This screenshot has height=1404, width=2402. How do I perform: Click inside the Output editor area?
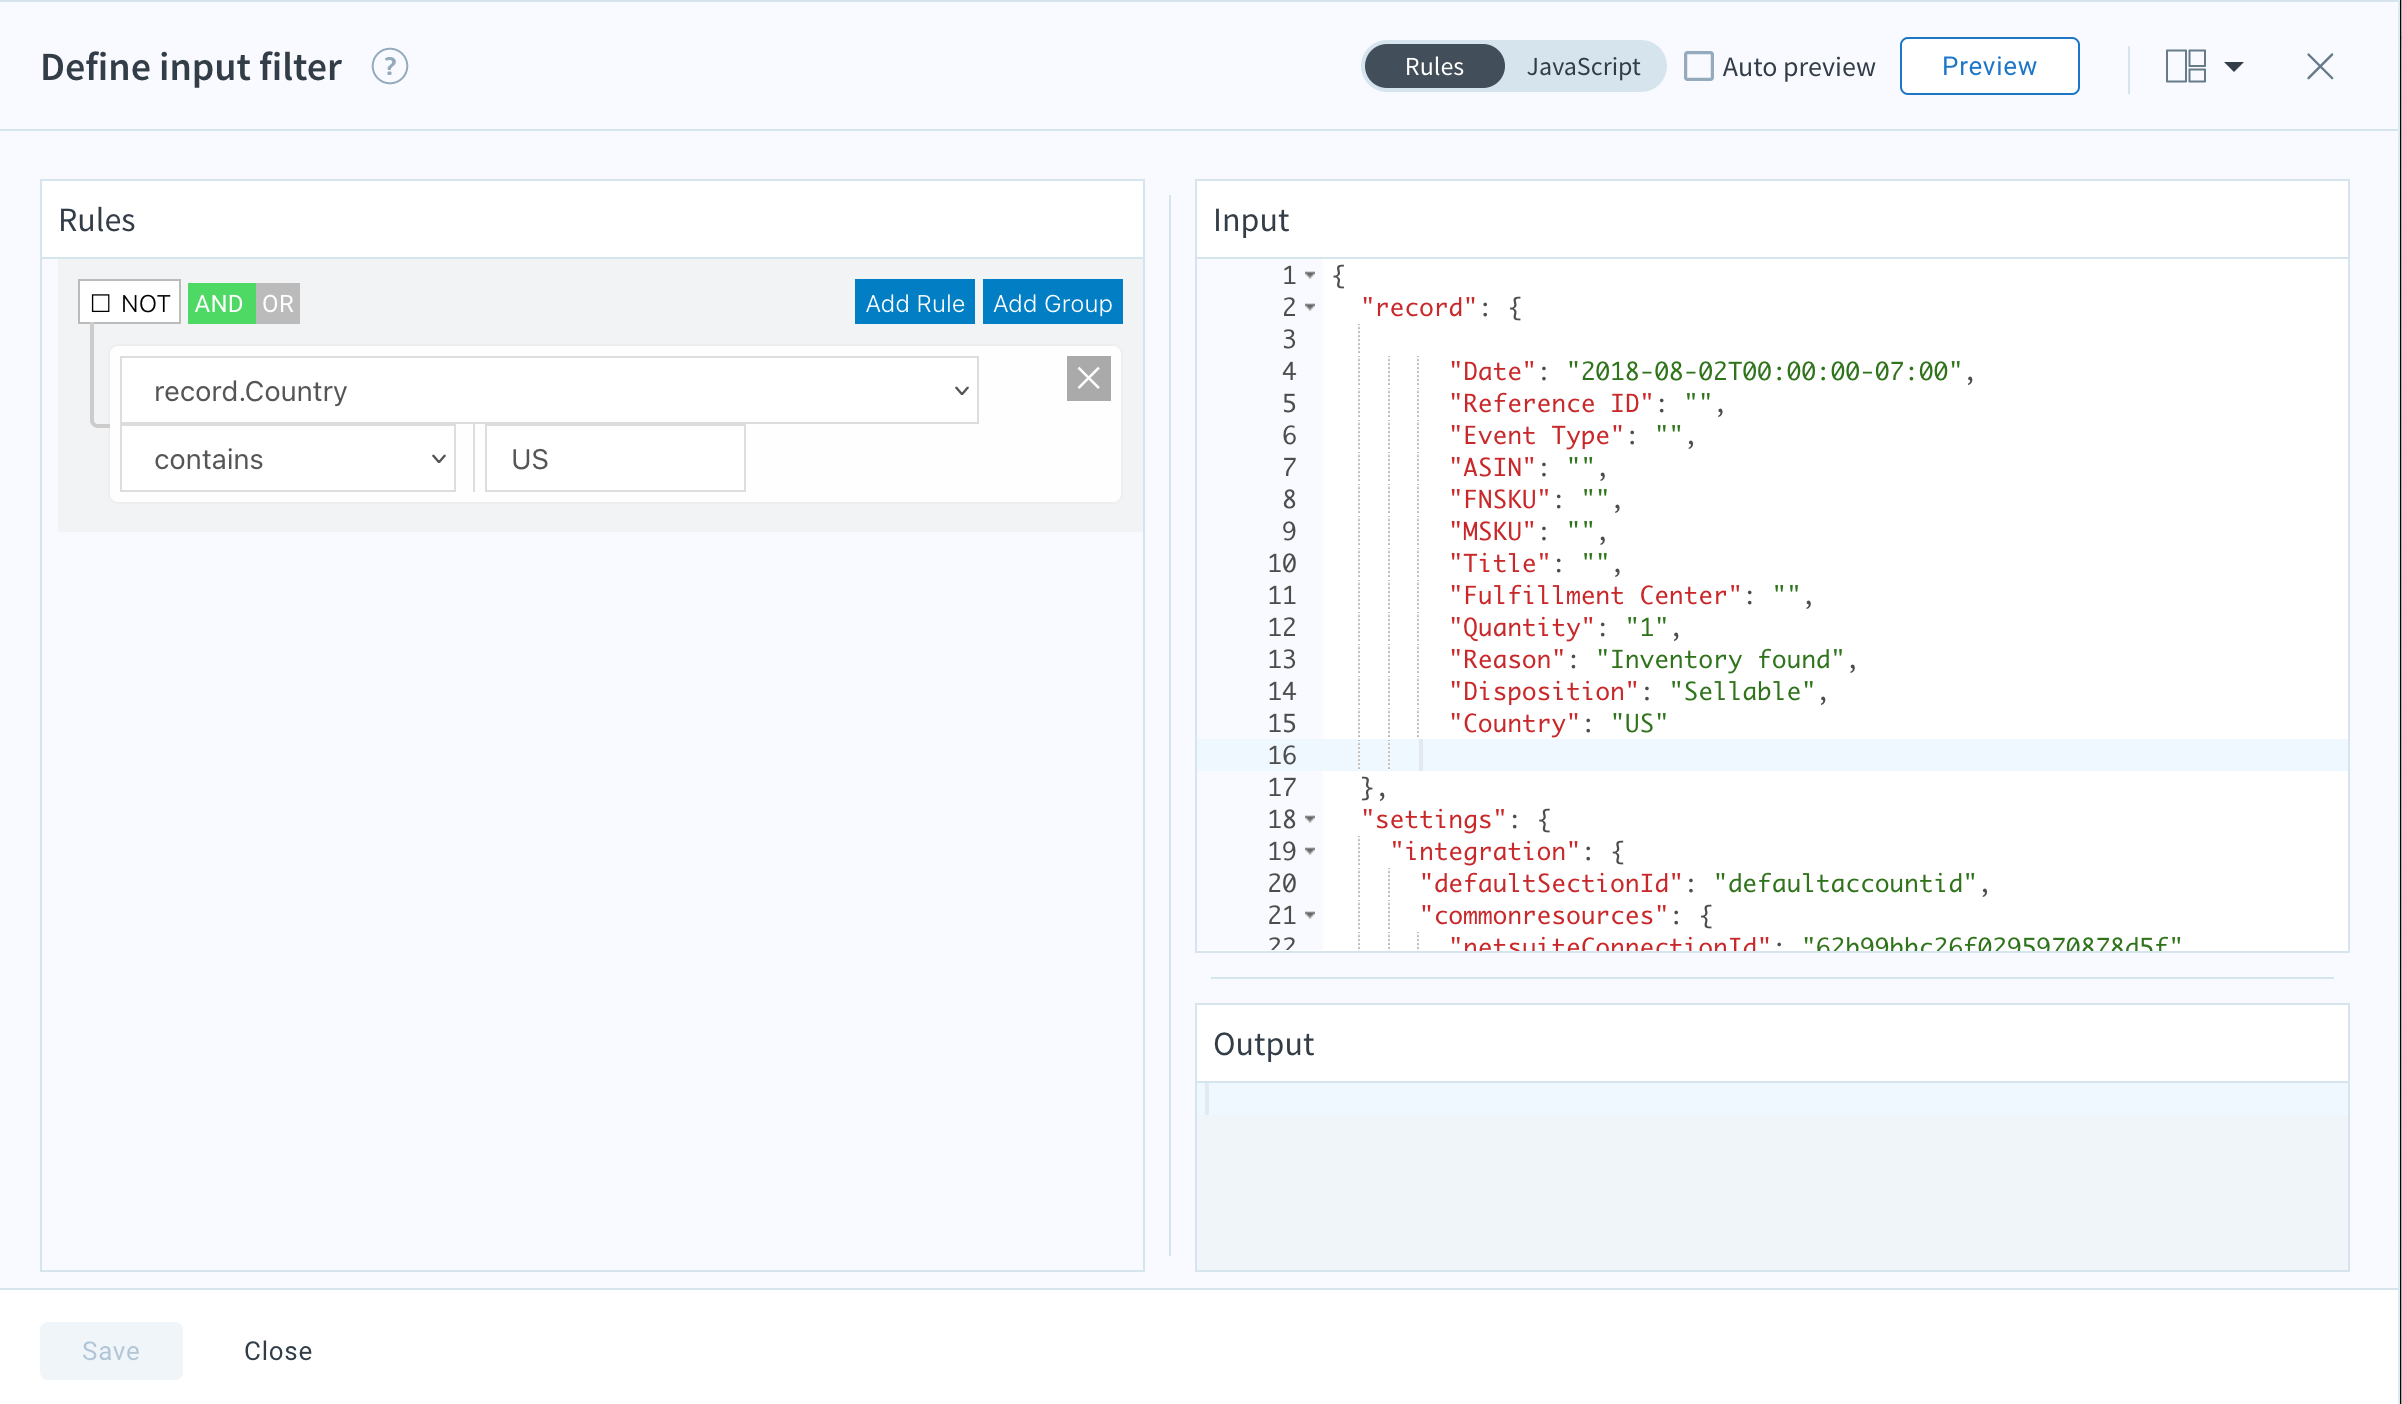point(1771,1176)
